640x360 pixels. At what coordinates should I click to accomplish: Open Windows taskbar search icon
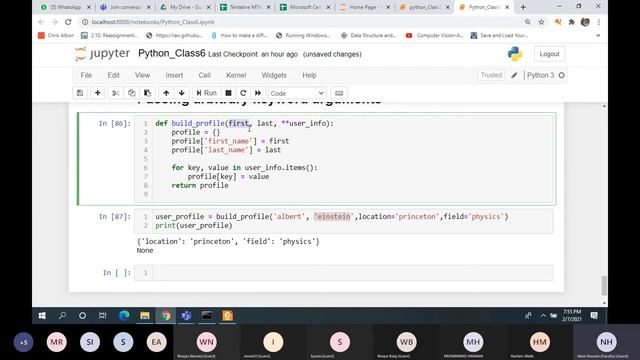62,316
